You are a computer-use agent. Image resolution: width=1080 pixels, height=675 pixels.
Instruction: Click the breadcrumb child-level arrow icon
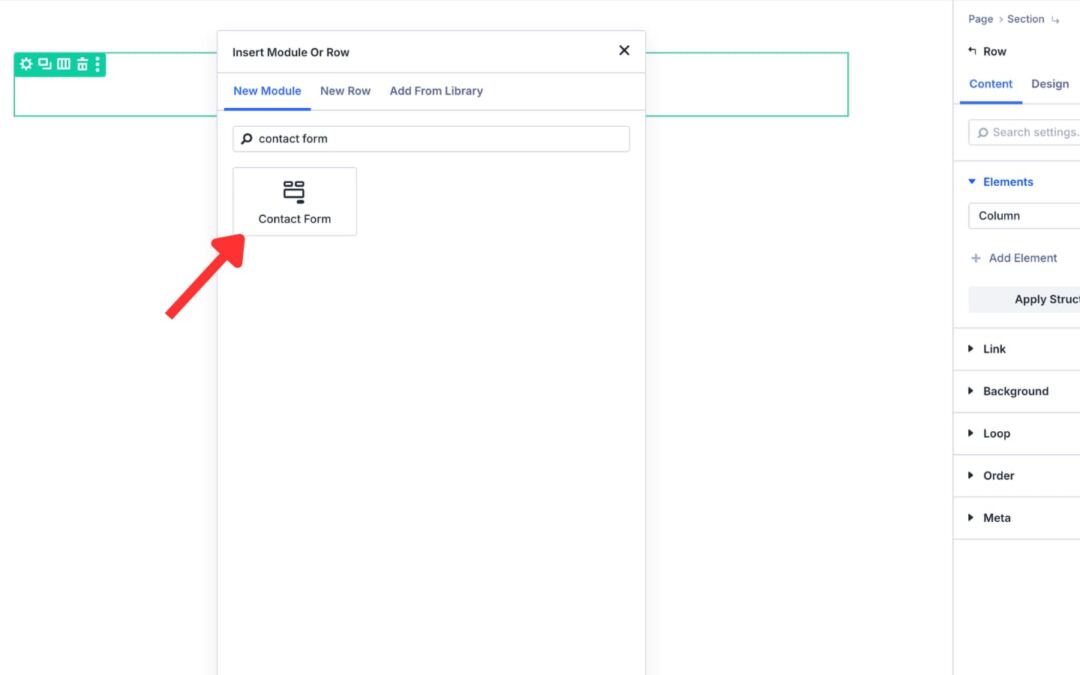click(1055, 20)
